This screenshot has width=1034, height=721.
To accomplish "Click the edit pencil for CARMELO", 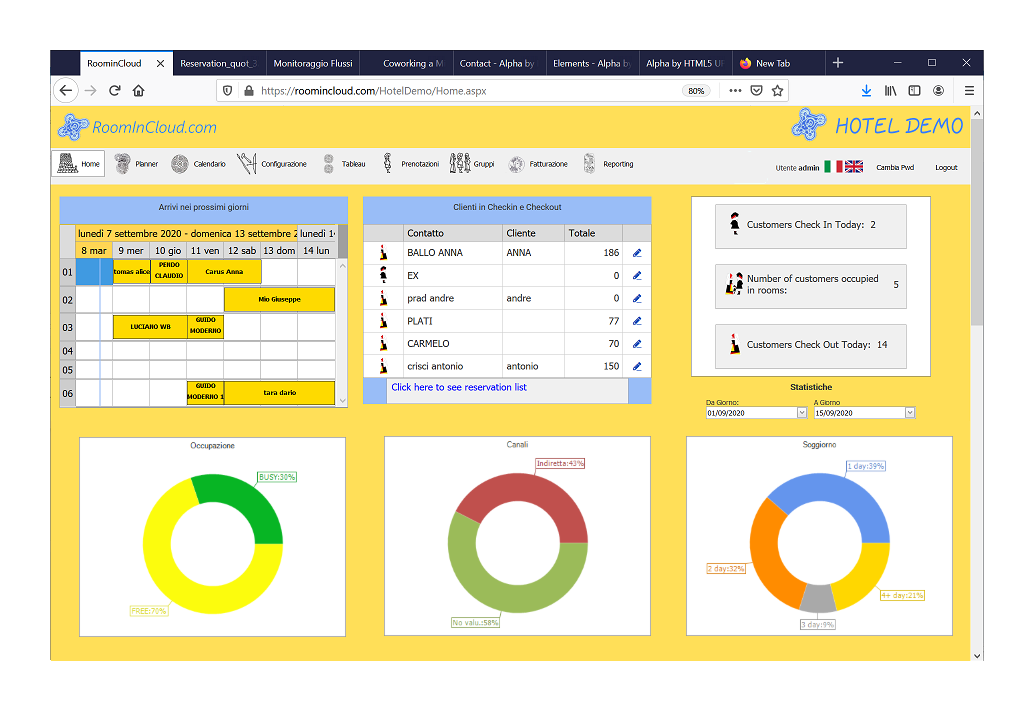I will (637, 344).
